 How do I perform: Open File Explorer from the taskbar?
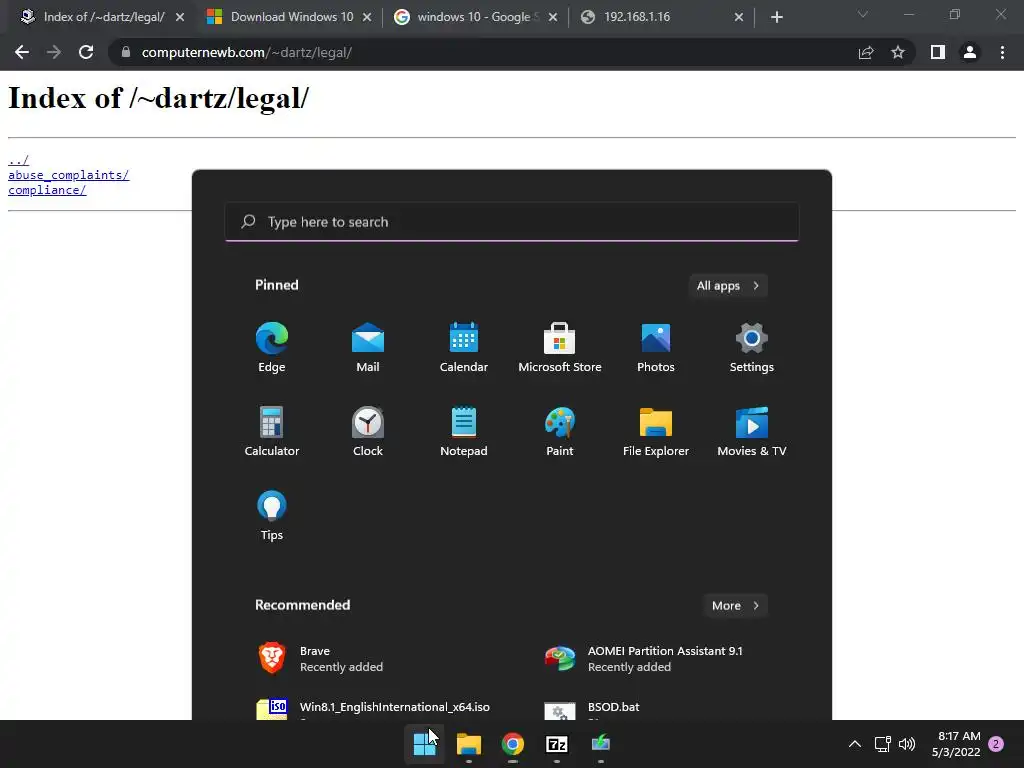469,744
